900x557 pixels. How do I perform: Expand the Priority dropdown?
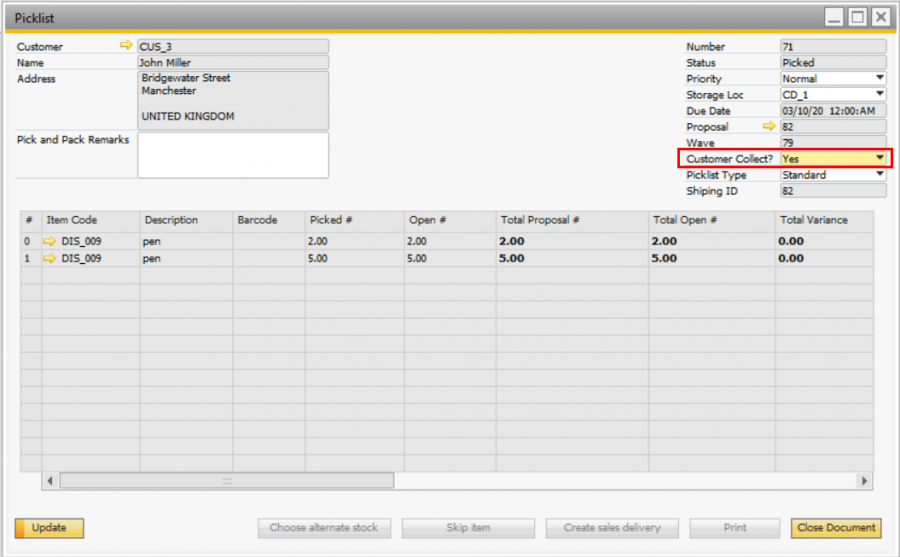click(880, 78)
